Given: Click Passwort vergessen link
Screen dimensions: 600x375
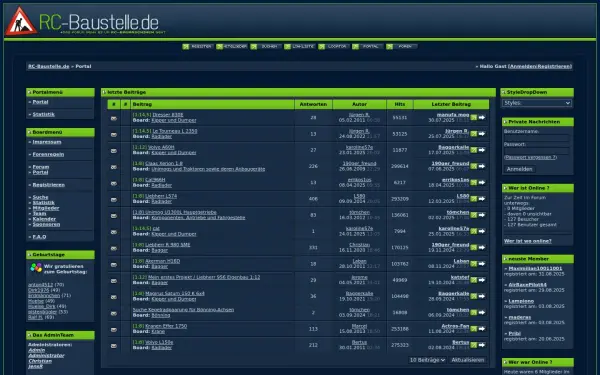Looking at the screenshot, I should (530, 157).
